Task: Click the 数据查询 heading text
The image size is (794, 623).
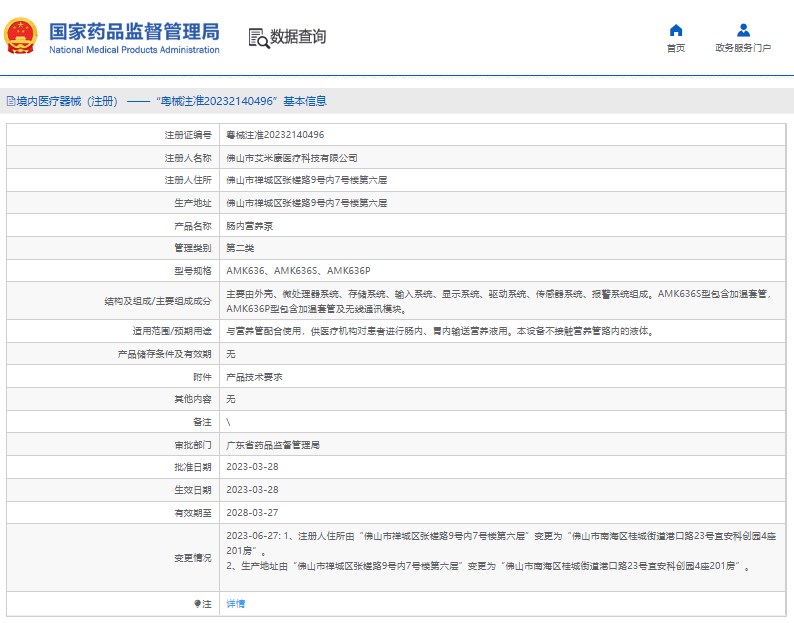Action: 298,37
